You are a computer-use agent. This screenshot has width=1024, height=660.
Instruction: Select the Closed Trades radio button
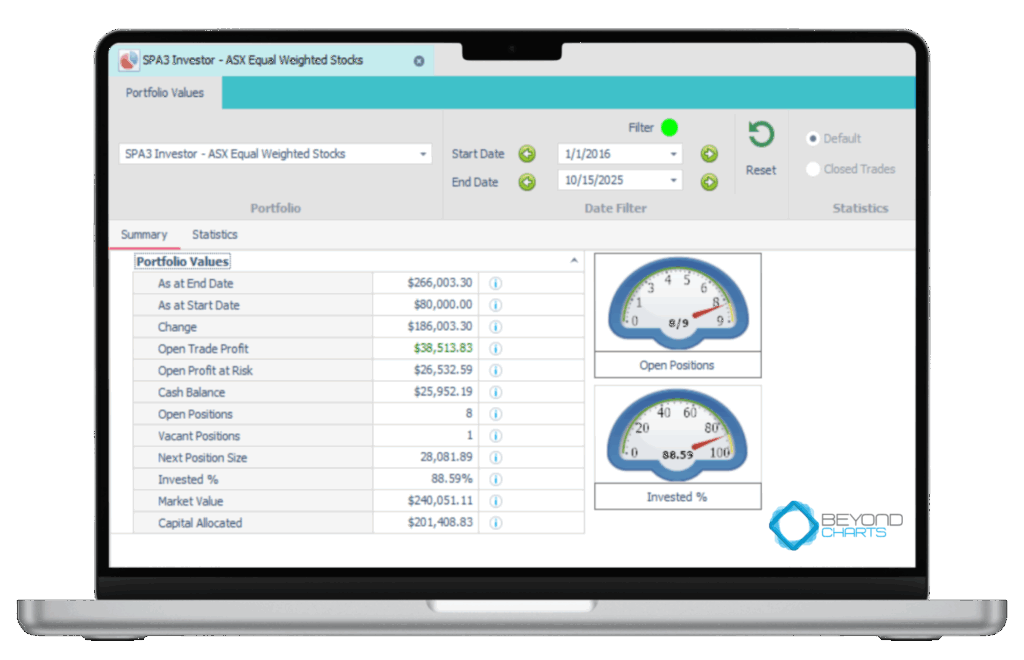pyautogui.click(x=813, y=169)
